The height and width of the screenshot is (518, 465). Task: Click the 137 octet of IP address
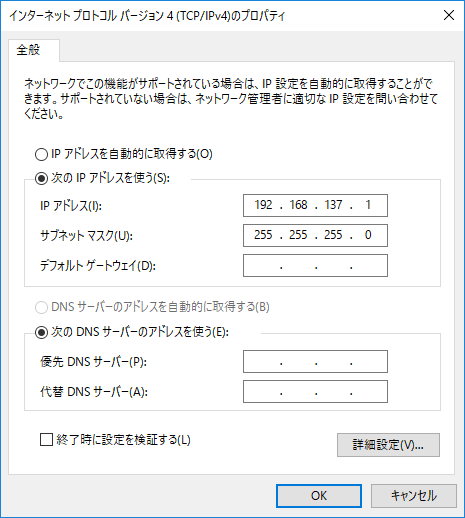pos(333,205)
